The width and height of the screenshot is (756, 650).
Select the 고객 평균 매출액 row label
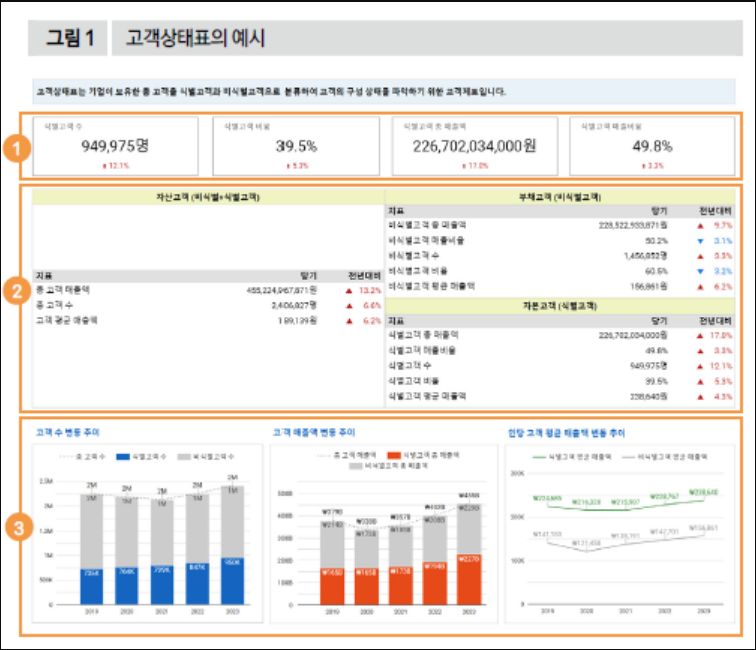[67, 321]
